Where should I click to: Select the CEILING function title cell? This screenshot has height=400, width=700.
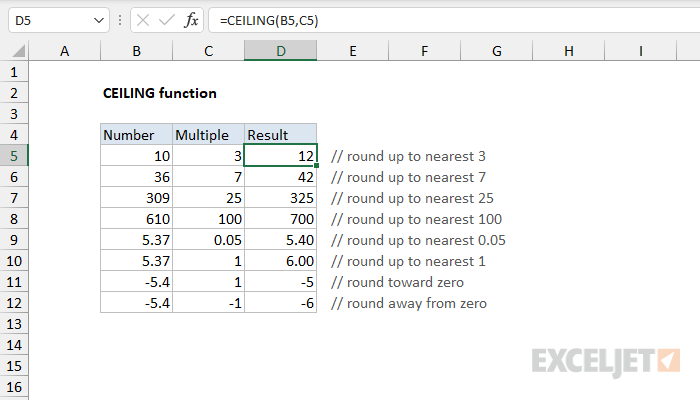point(159,93)
